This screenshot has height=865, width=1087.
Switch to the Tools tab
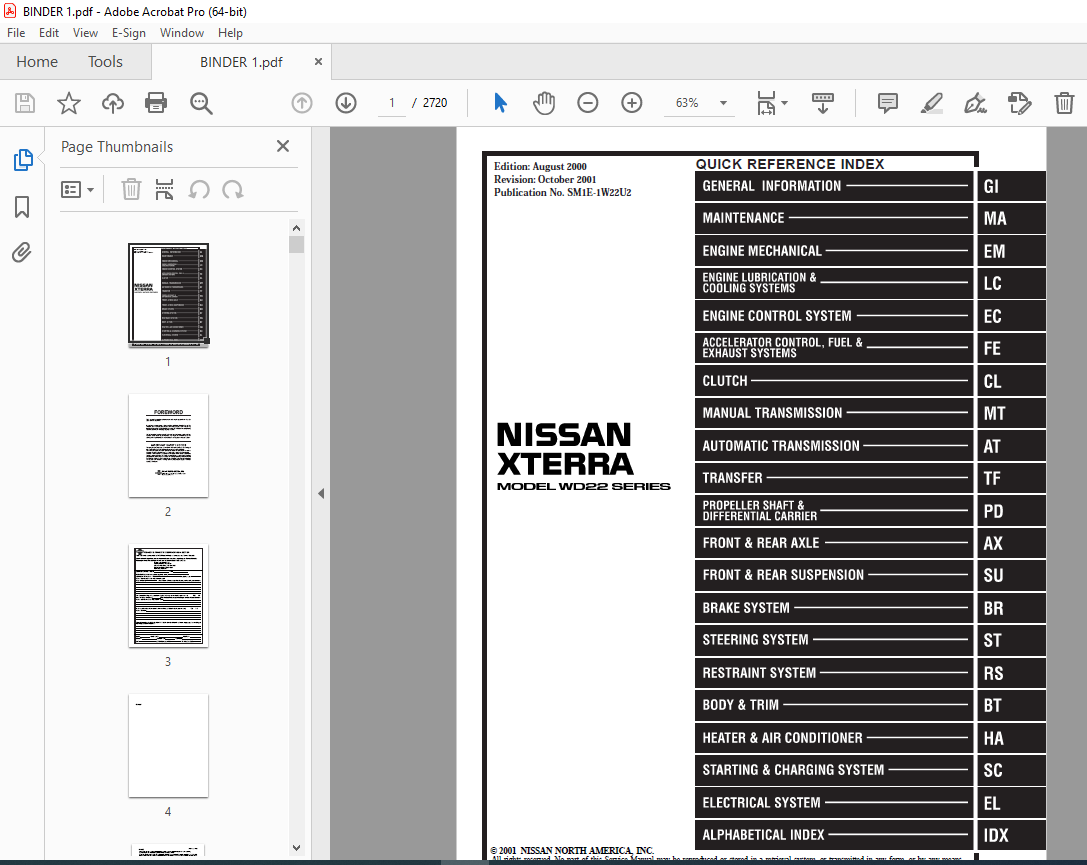[x=105, y=62]
